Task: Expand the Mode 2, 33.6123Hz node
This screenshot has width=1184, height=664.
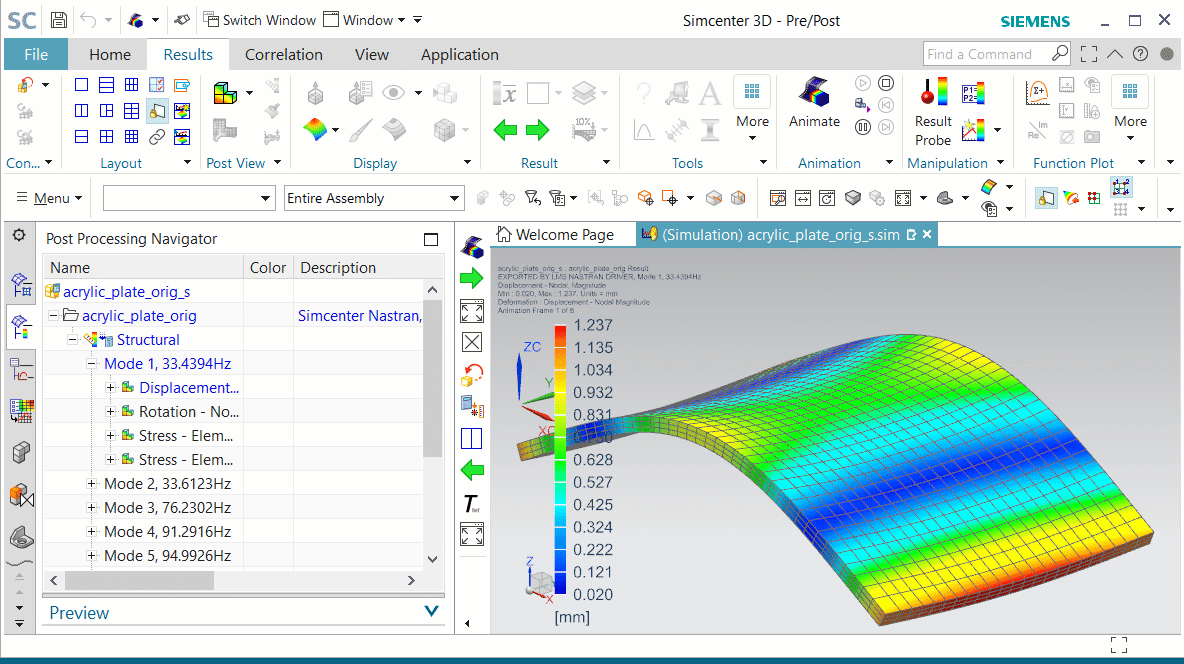Action: [92, 484]
